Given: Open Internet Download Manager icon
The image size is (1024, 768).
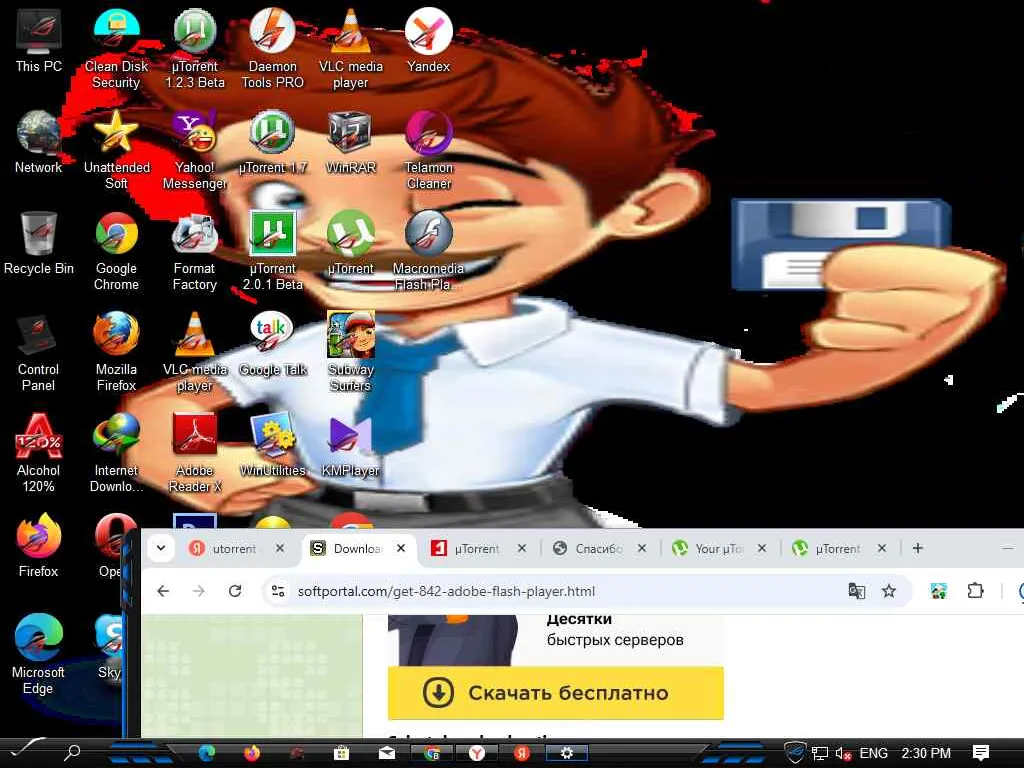Looking at the screenshot, I should click(116, 453).
